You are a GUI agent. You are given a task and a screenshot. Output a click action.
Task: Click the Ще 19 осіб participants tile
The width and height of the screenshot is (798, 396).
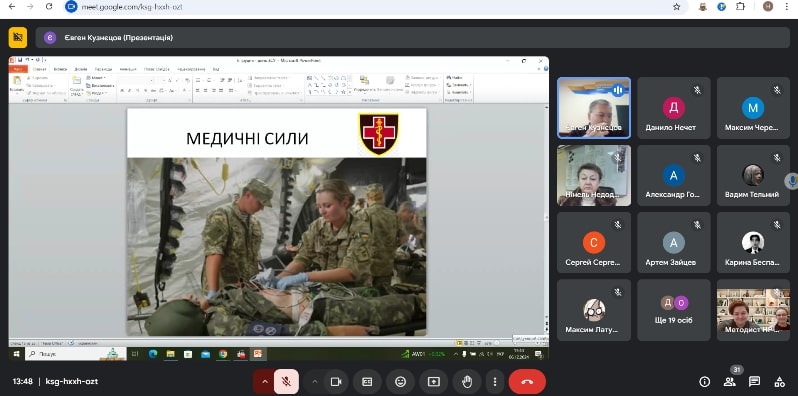click(673, 310)
